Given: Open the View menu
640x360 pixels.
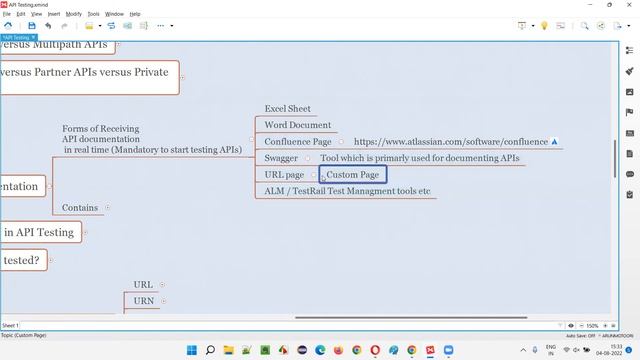Looking at the screenshot, I should [x=36, y=14].
